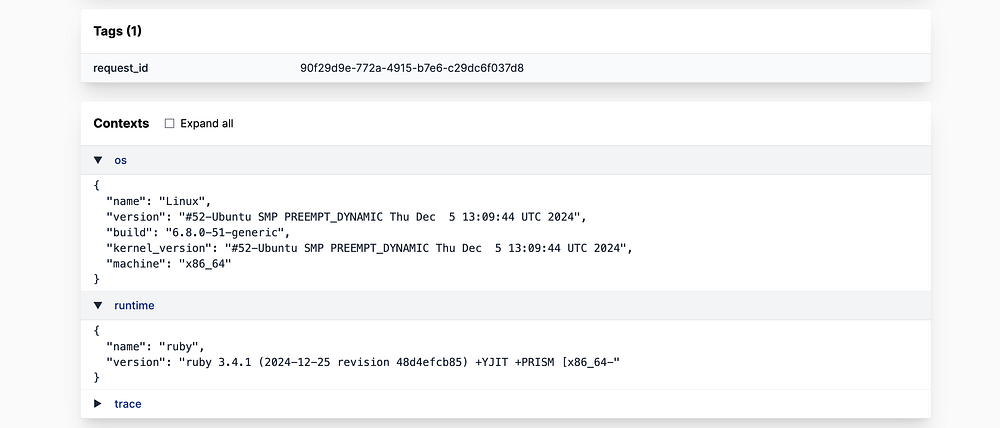Tick the Expand all checkbox
The height and width of the screenshot is (428, 1000).
coord(169,124)
